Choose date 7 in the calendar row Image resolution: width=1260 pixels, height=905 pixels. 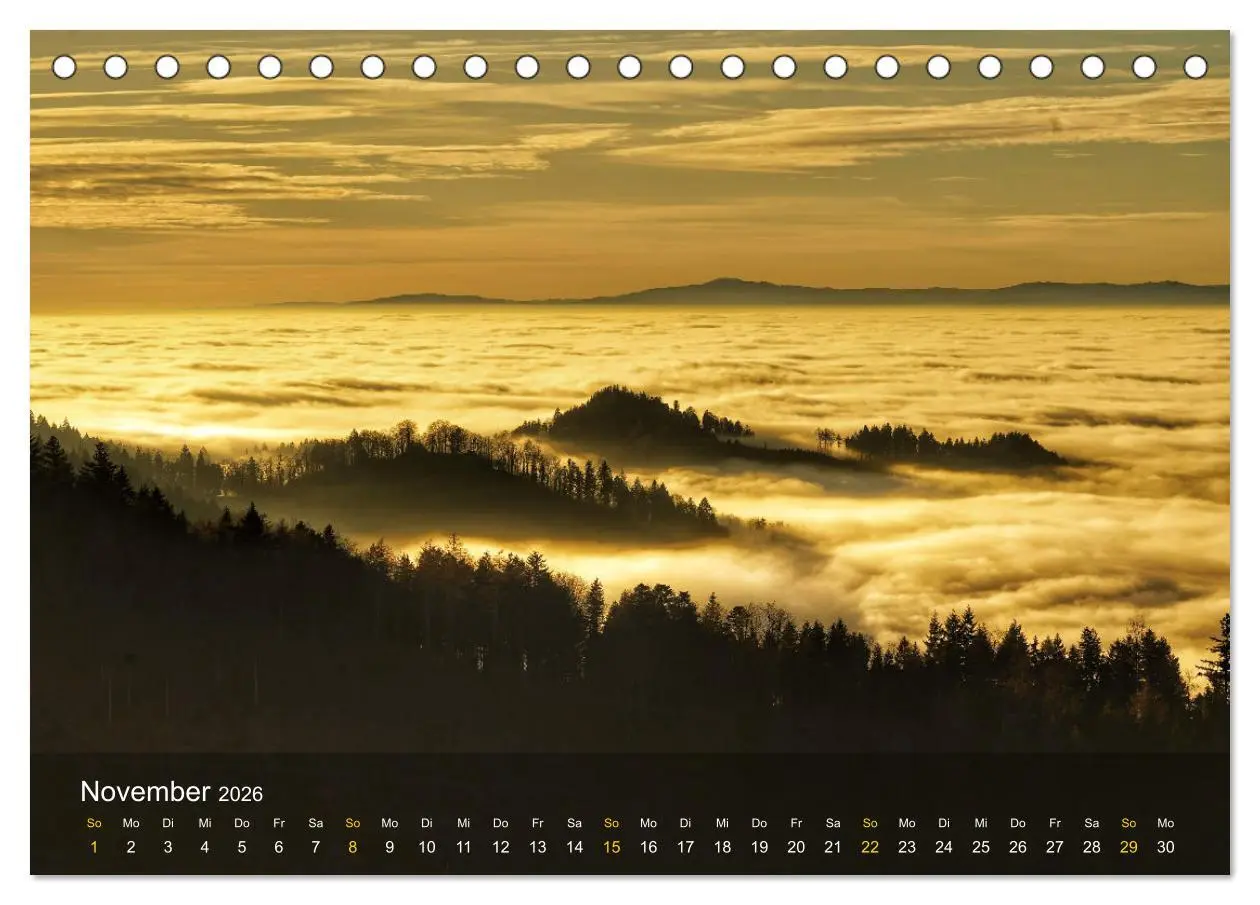[316, 847]
